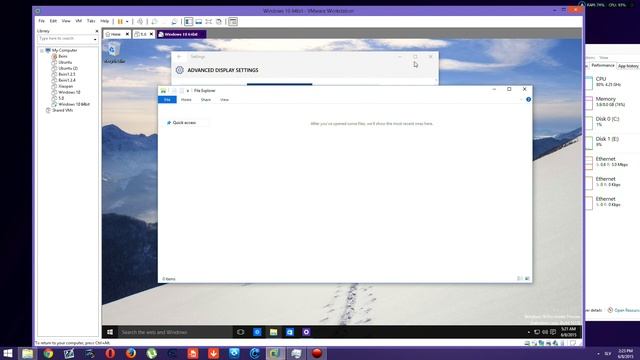The image size is (640, 360).
Task: Open the Store icon in guest taskbar
Action: click(290, 332)
